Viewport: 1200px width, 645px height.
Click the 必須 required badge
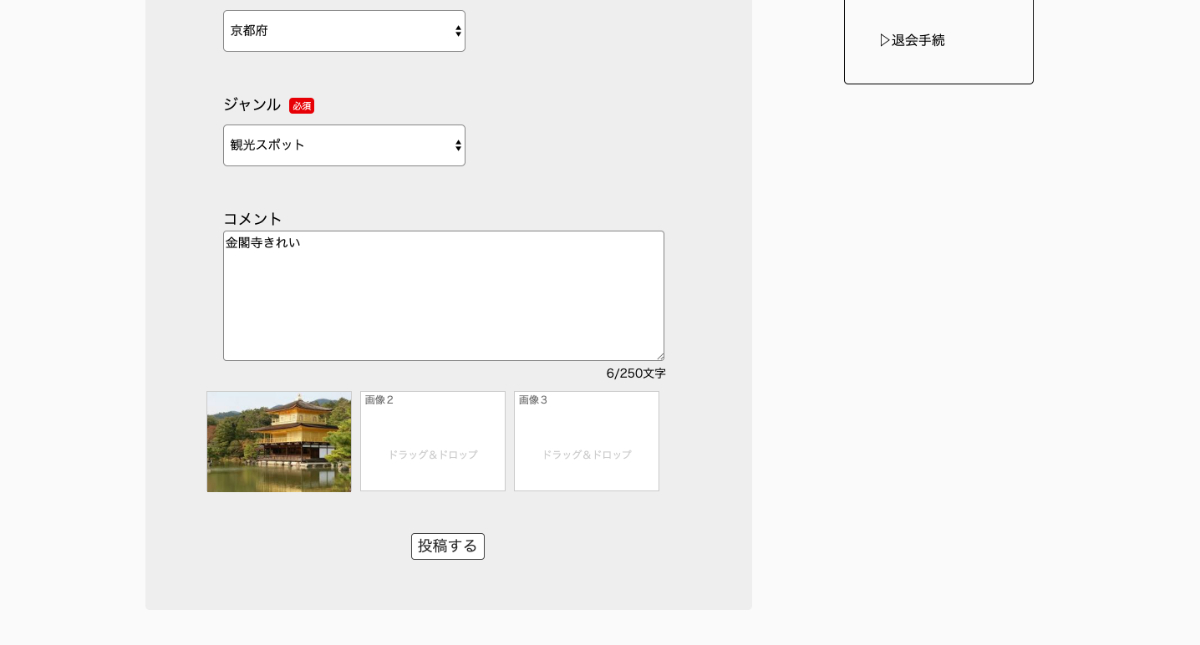302,105
